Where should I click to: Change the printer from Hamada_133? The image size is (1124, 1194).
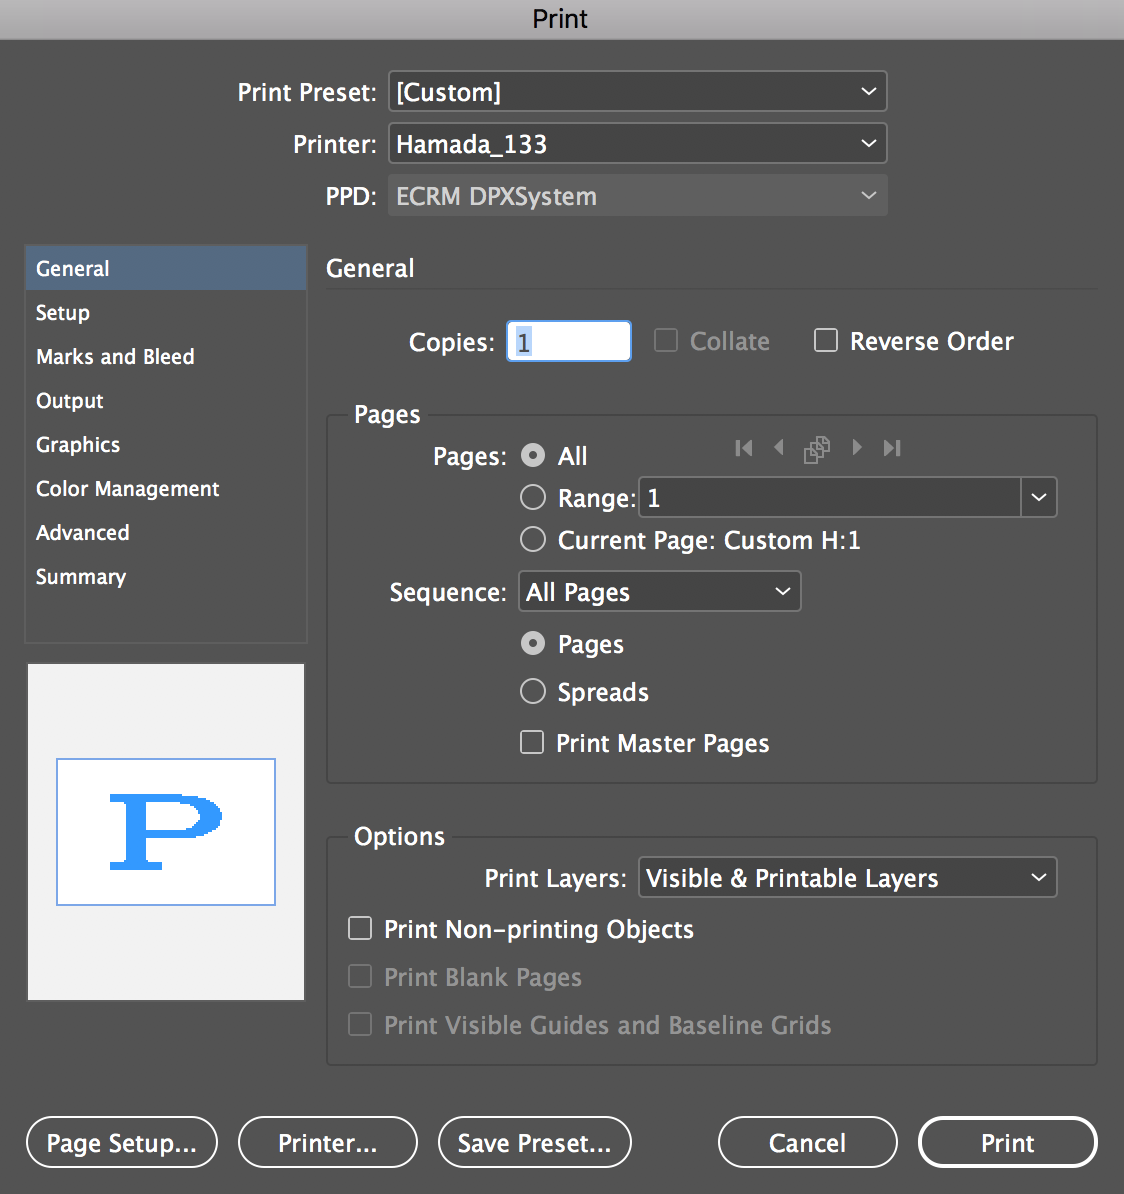(x=637, y=143)
